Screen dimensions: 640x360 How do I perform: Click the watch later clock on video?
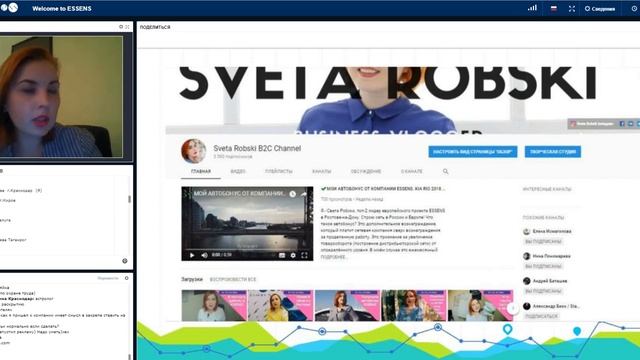click(293, 194)
